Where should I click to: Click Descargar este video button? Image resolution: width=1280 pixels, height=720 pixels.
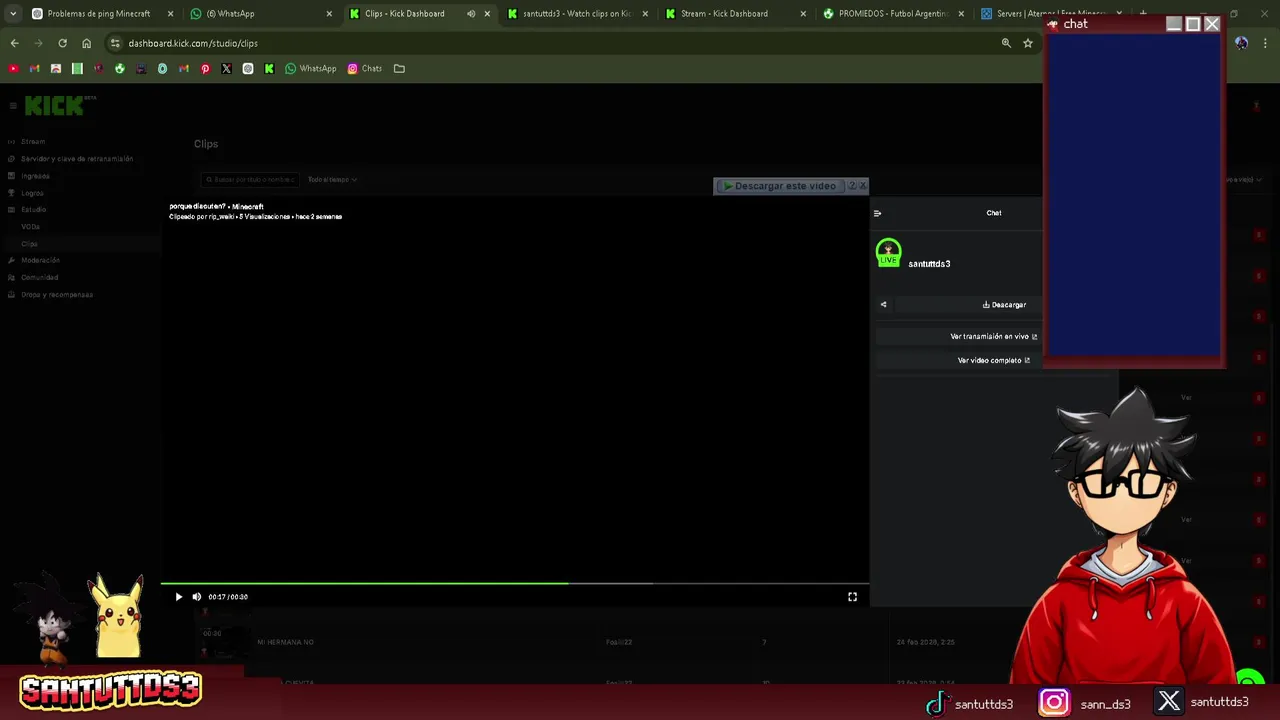click(x=780, y=186)
